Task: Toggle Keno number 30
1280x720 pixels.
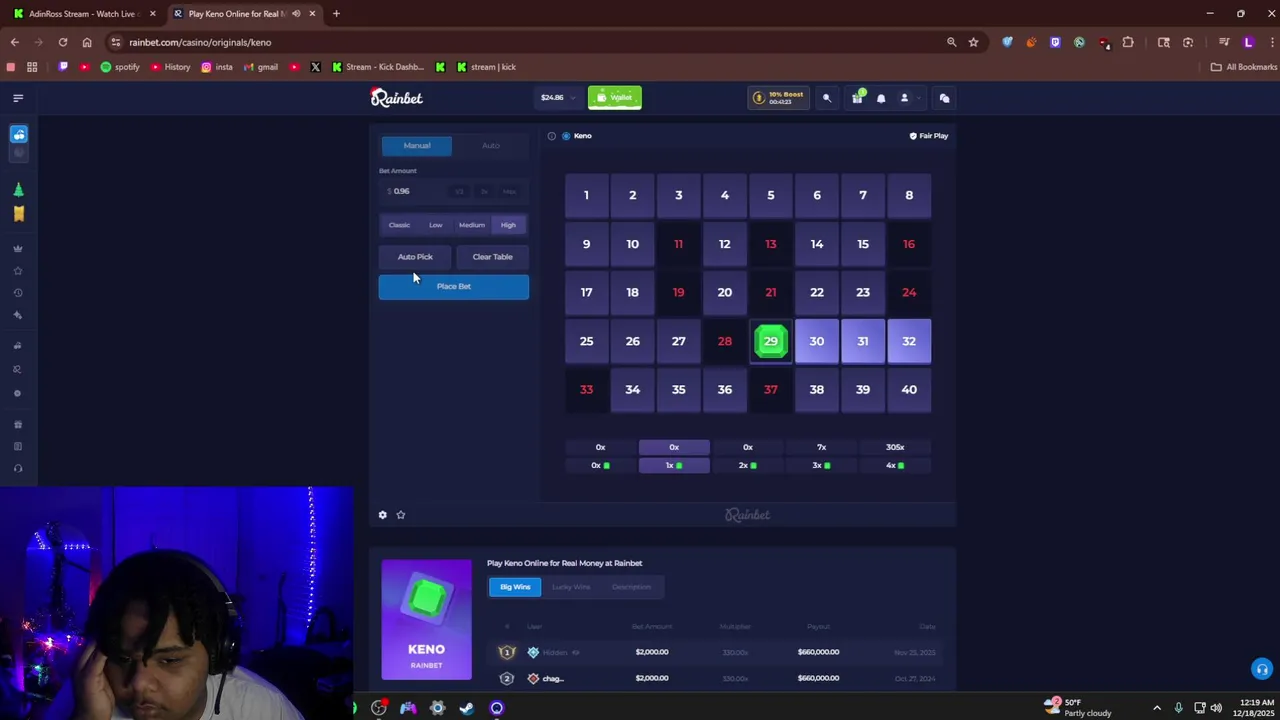Action: click(x=817, y=341)
